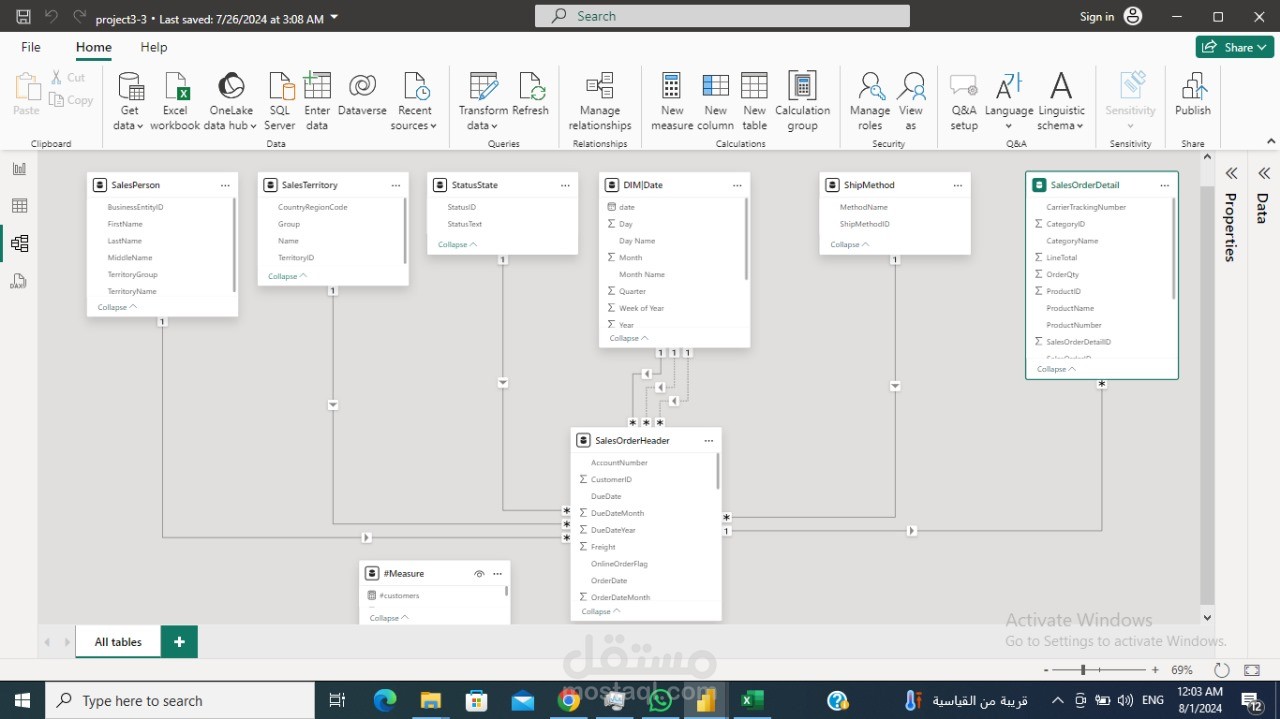Open DIM|Date table more options
Viewport: 1280px width, 719px height.
[737, 185]
